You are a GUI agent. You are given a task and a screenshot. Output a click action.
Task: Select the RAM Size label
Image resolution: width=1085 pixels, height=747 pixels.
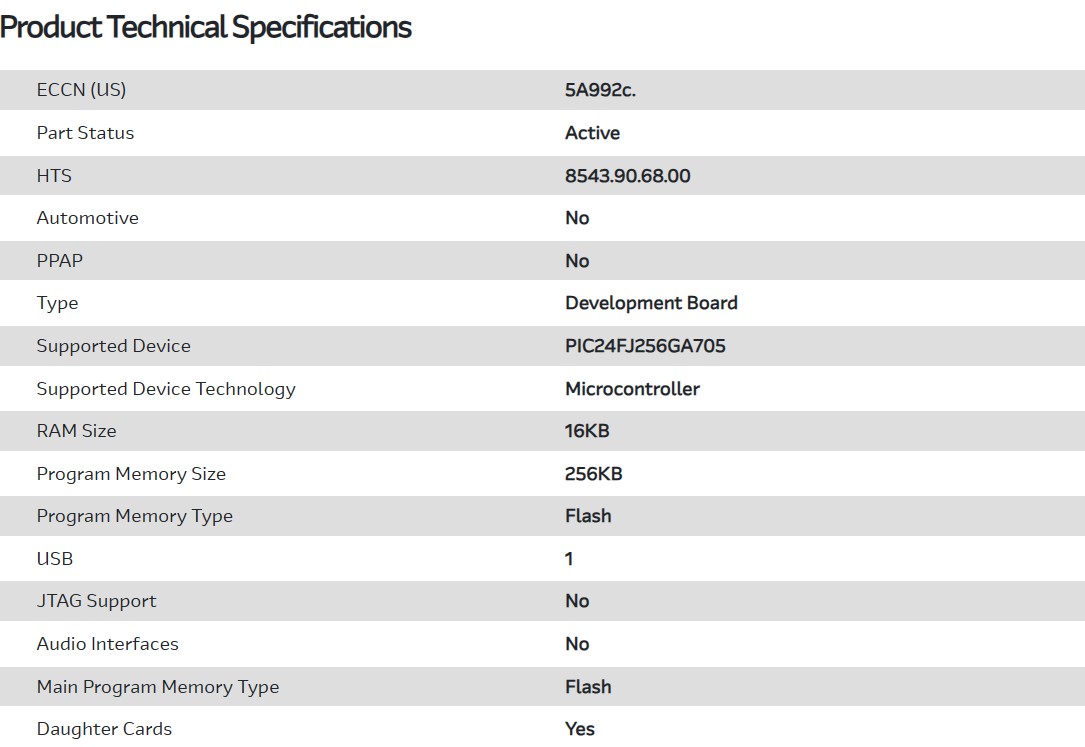76,431
